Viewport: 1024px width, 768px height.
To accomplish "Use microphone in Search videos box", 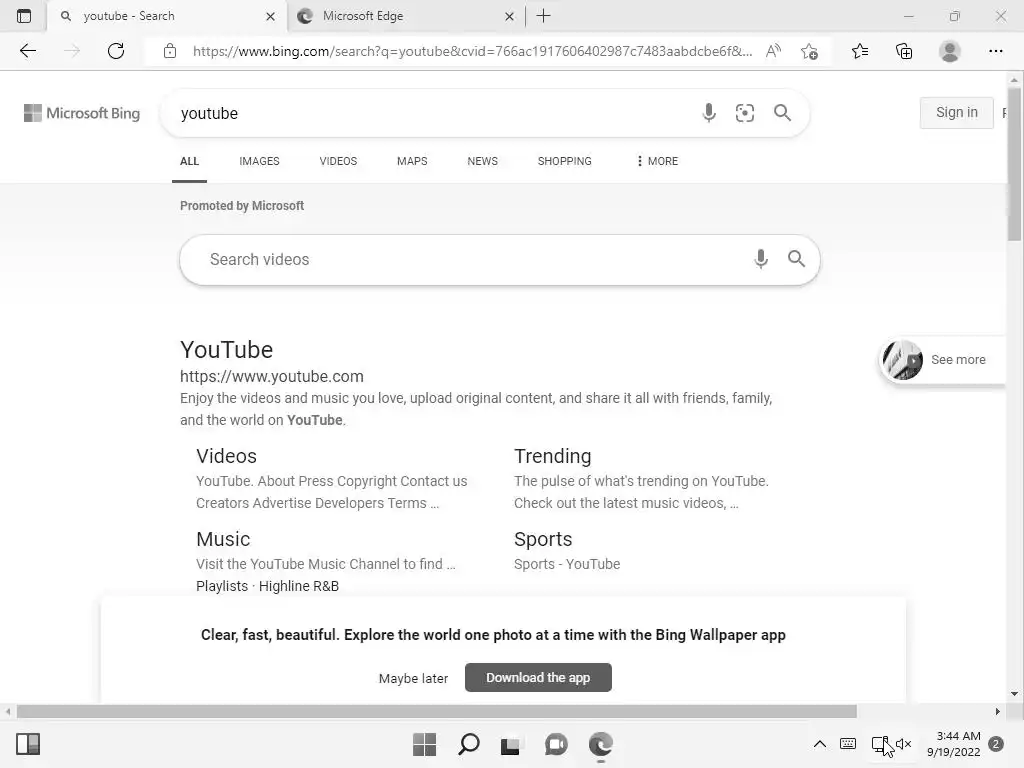I will point(761,259).
